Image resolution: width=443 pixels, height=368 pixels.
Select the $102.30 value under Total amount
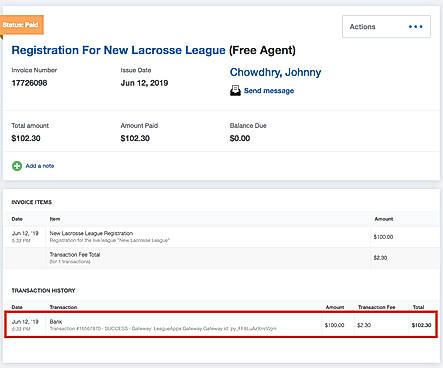coord(26,138)
